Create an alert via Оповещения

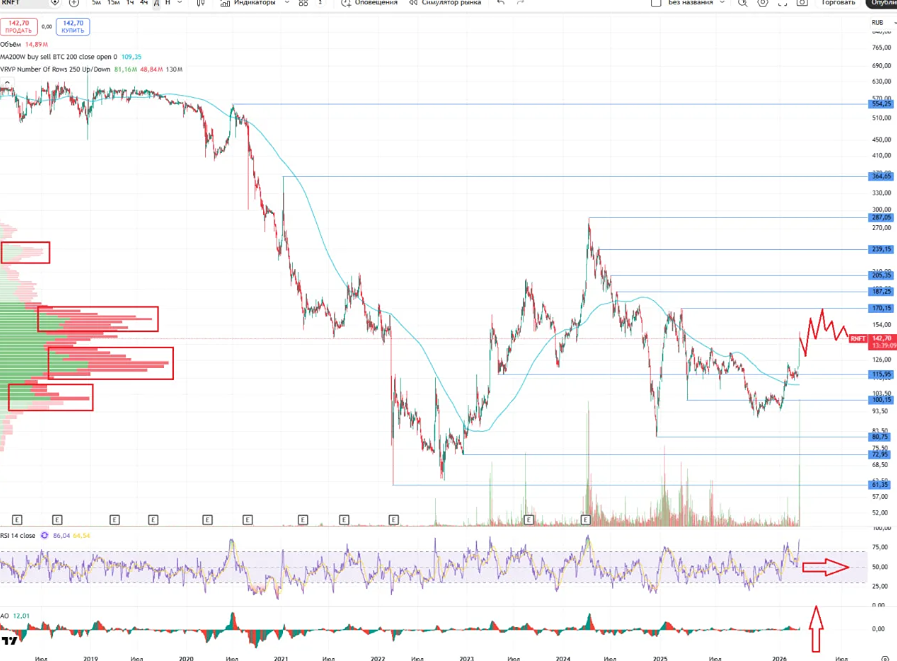(x=370, y=2)
